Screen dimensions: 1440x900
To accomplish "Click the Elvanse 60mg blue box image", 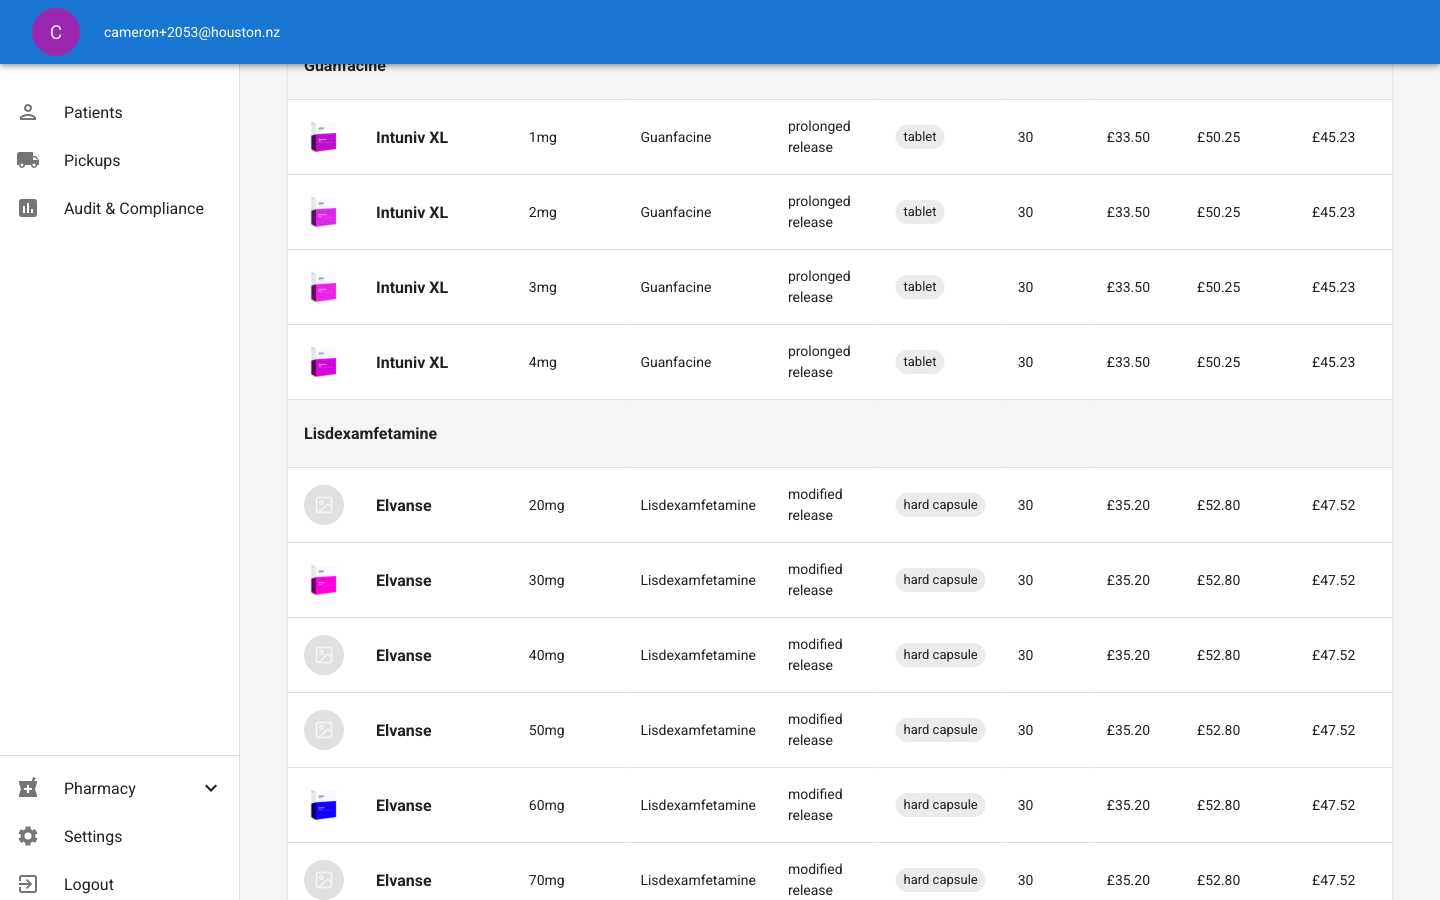I will tap(324, 805).
